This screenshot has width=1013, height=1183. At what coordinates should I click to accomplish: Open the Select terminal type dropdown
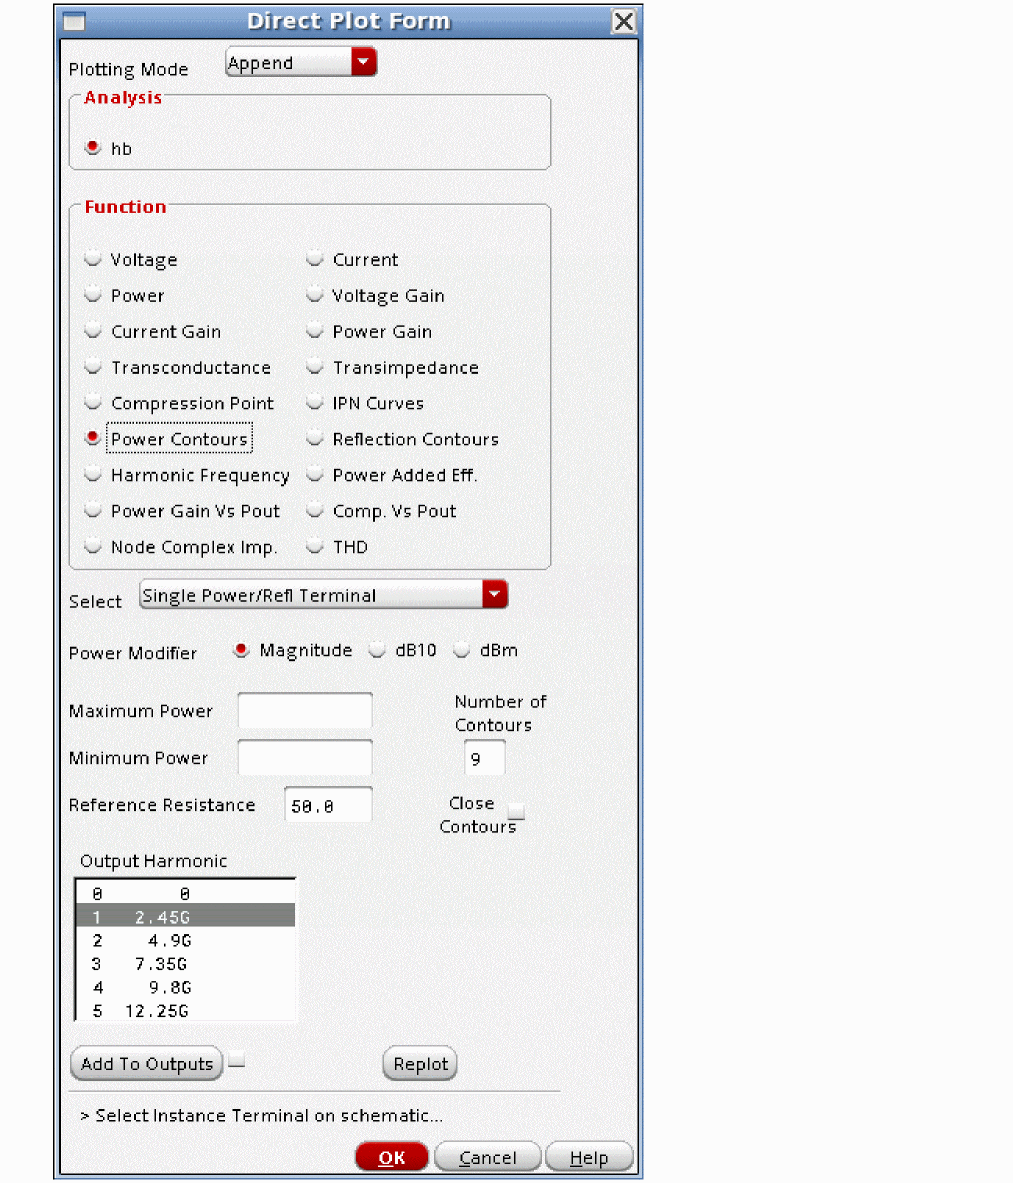pos(494,595)
